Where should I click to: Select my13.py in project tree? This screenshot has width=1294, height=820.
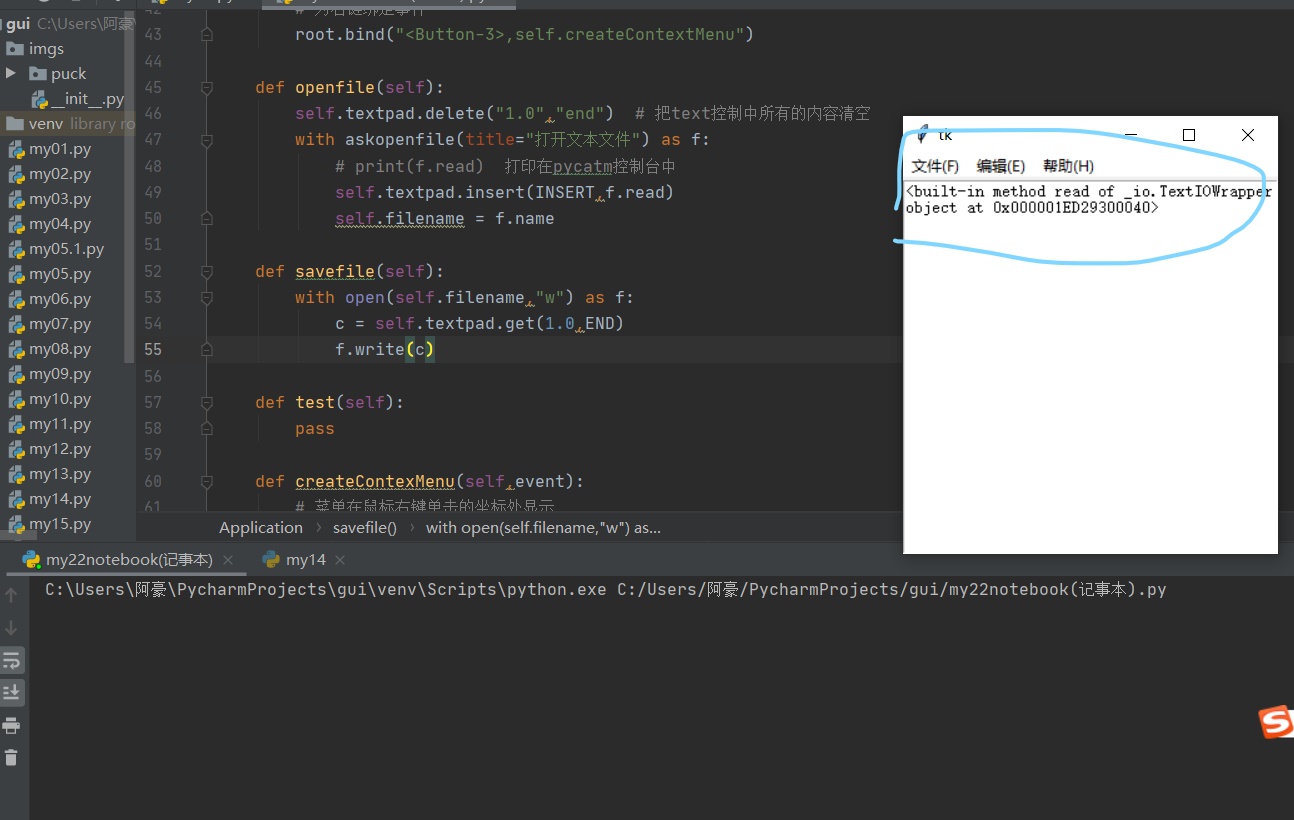pyautogui.click(x=60, y=474)
